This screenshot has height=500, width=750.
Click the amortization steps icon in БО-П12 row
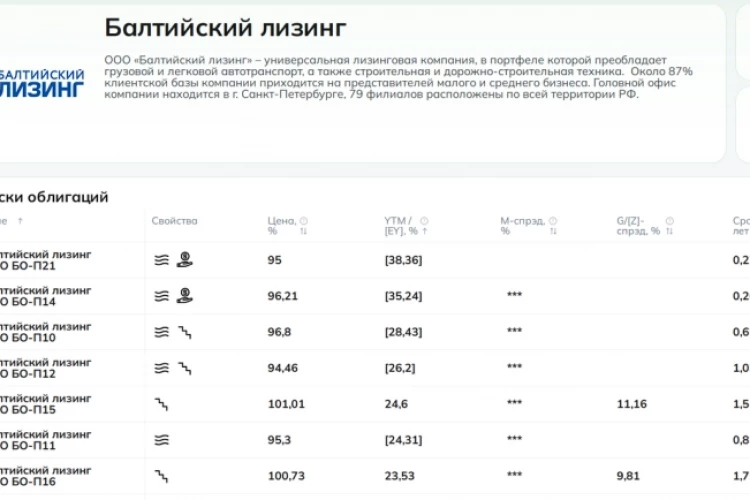(x=185, y=368)
